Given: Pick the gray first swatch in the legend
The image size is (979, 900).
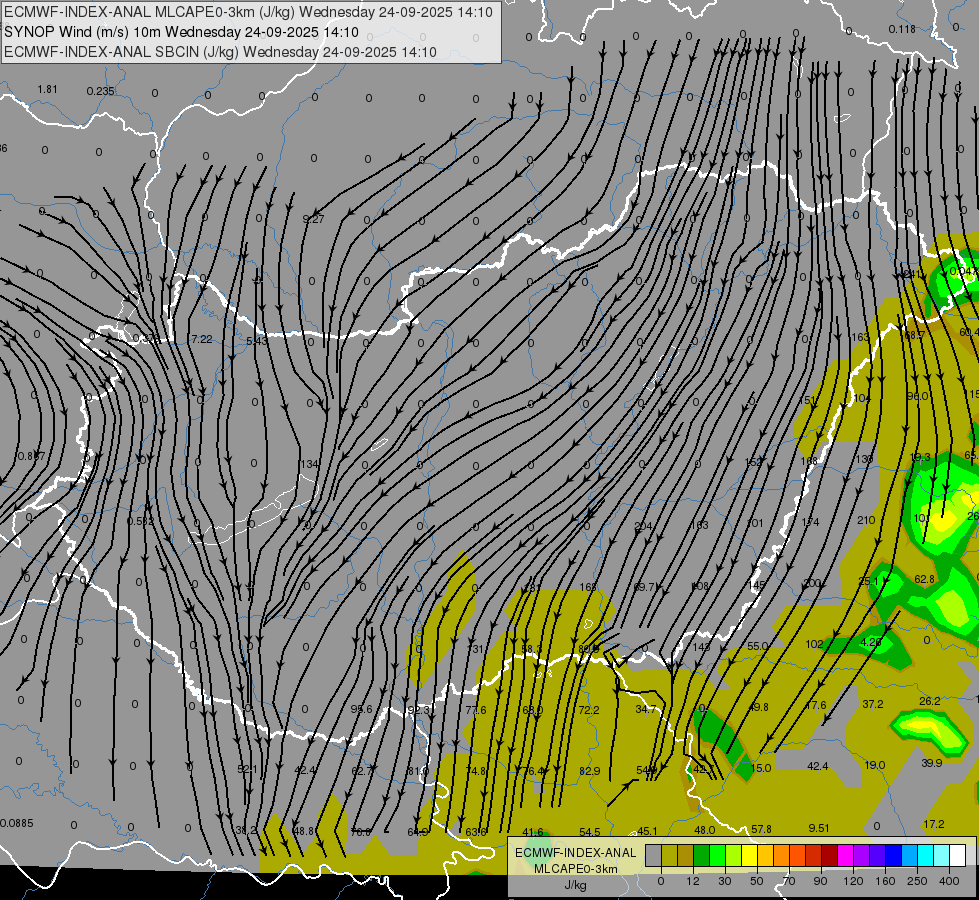Looking at the screenshot, I should [653, 856].
